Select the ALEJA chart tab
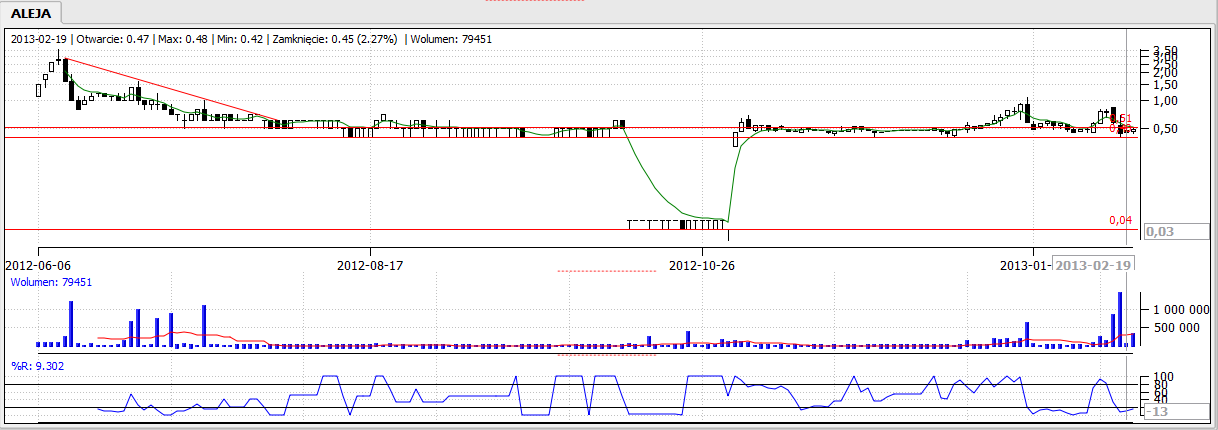This screenshot has height=430, width=1218. pos(31,13)
